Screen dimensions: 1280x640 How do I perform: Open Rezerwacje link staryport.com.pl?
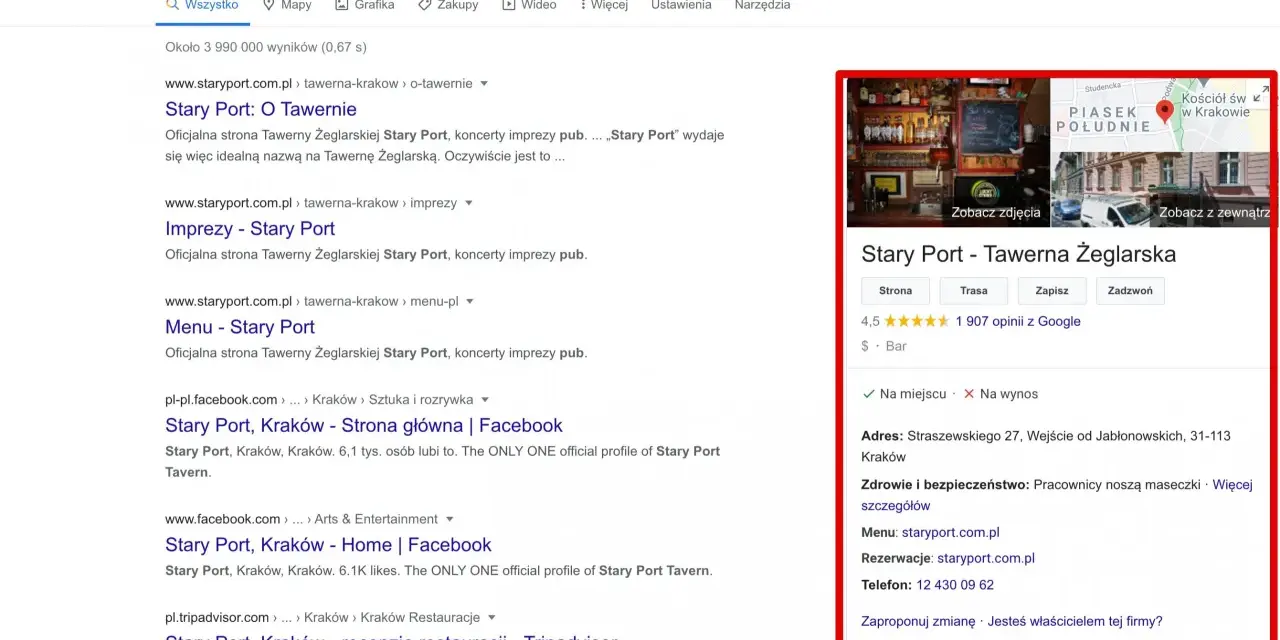click(986, 558)
